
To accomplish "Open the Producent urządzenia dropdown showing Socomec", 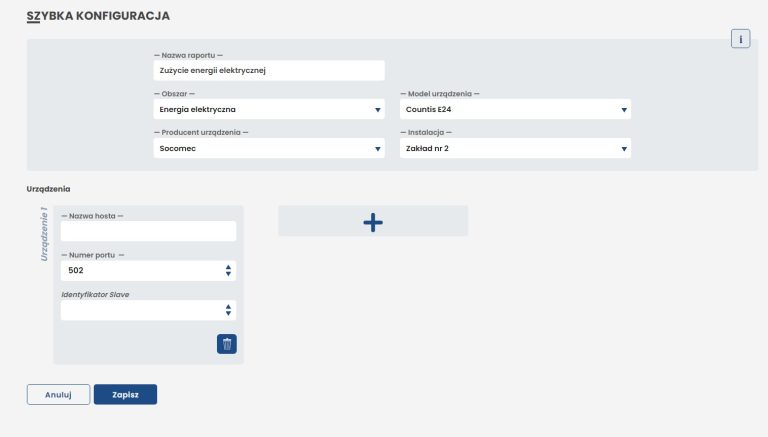I will click(x=269, y=148).
